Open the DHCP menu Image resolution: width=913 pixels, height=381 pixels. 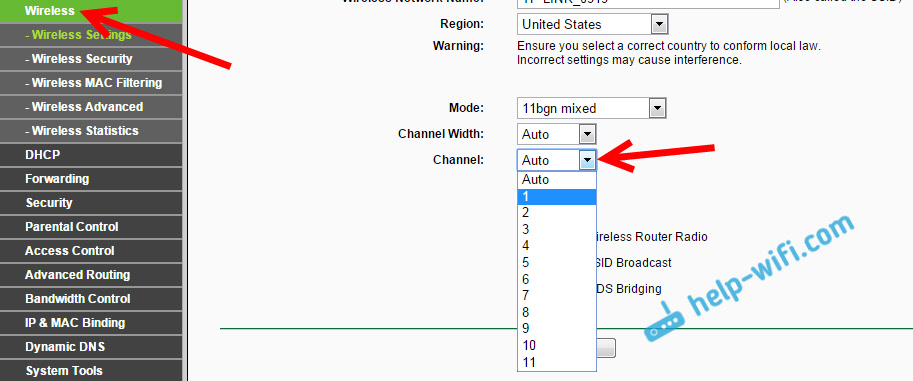point(91,155)
